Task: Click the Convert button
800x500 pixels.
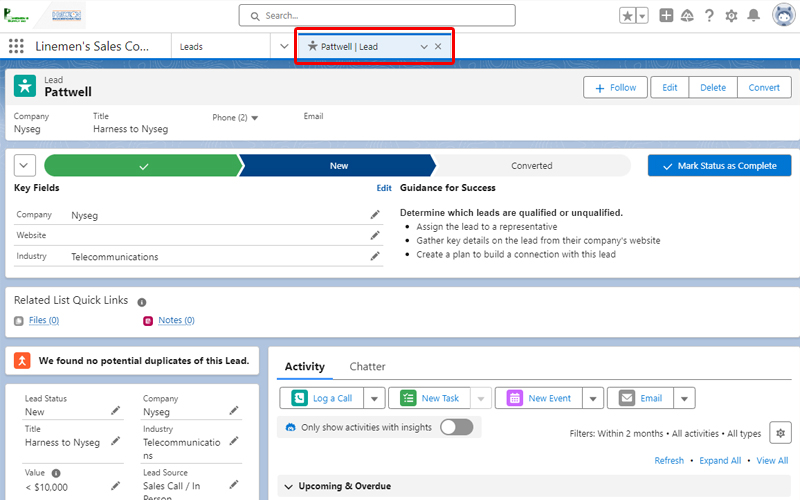Action: [x=764, y=88]
